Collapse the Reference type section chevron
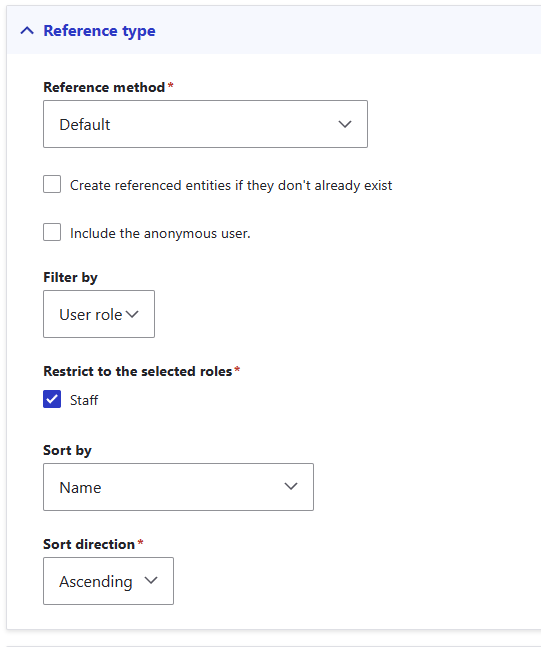The image size is (541, 647). click(27, 31)
